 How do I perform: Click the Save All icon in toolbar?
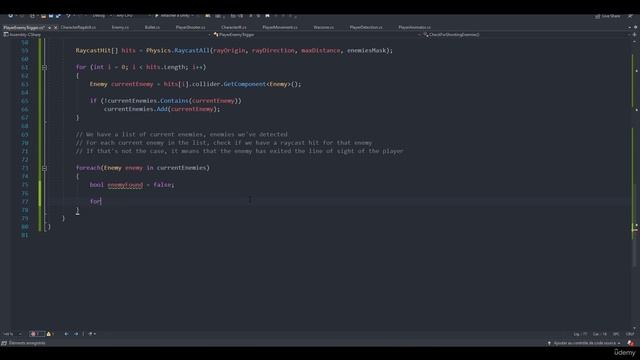pos(58,16)
